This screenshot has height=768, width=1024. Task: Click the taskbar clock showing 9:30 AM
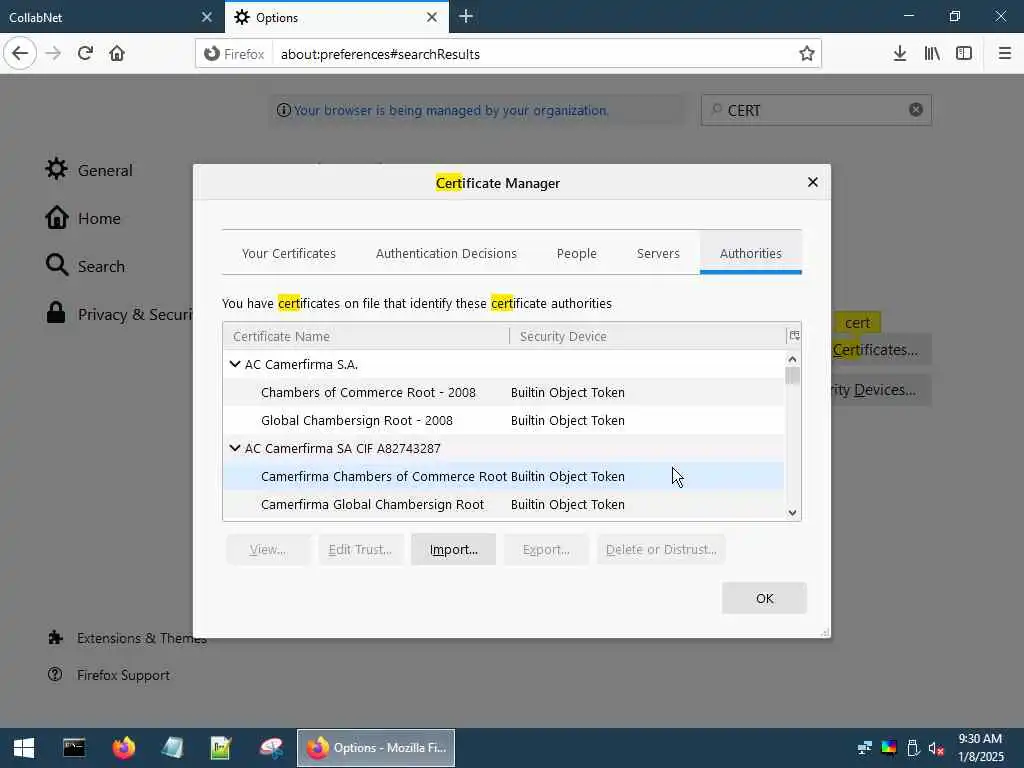point(980,748)
